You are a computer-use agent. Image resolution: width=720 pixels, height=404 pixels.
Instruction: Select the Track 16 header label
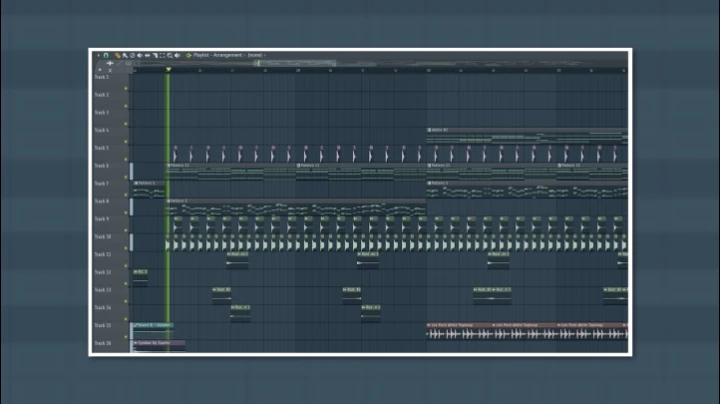pyautogui.click(x=102, y=343)
